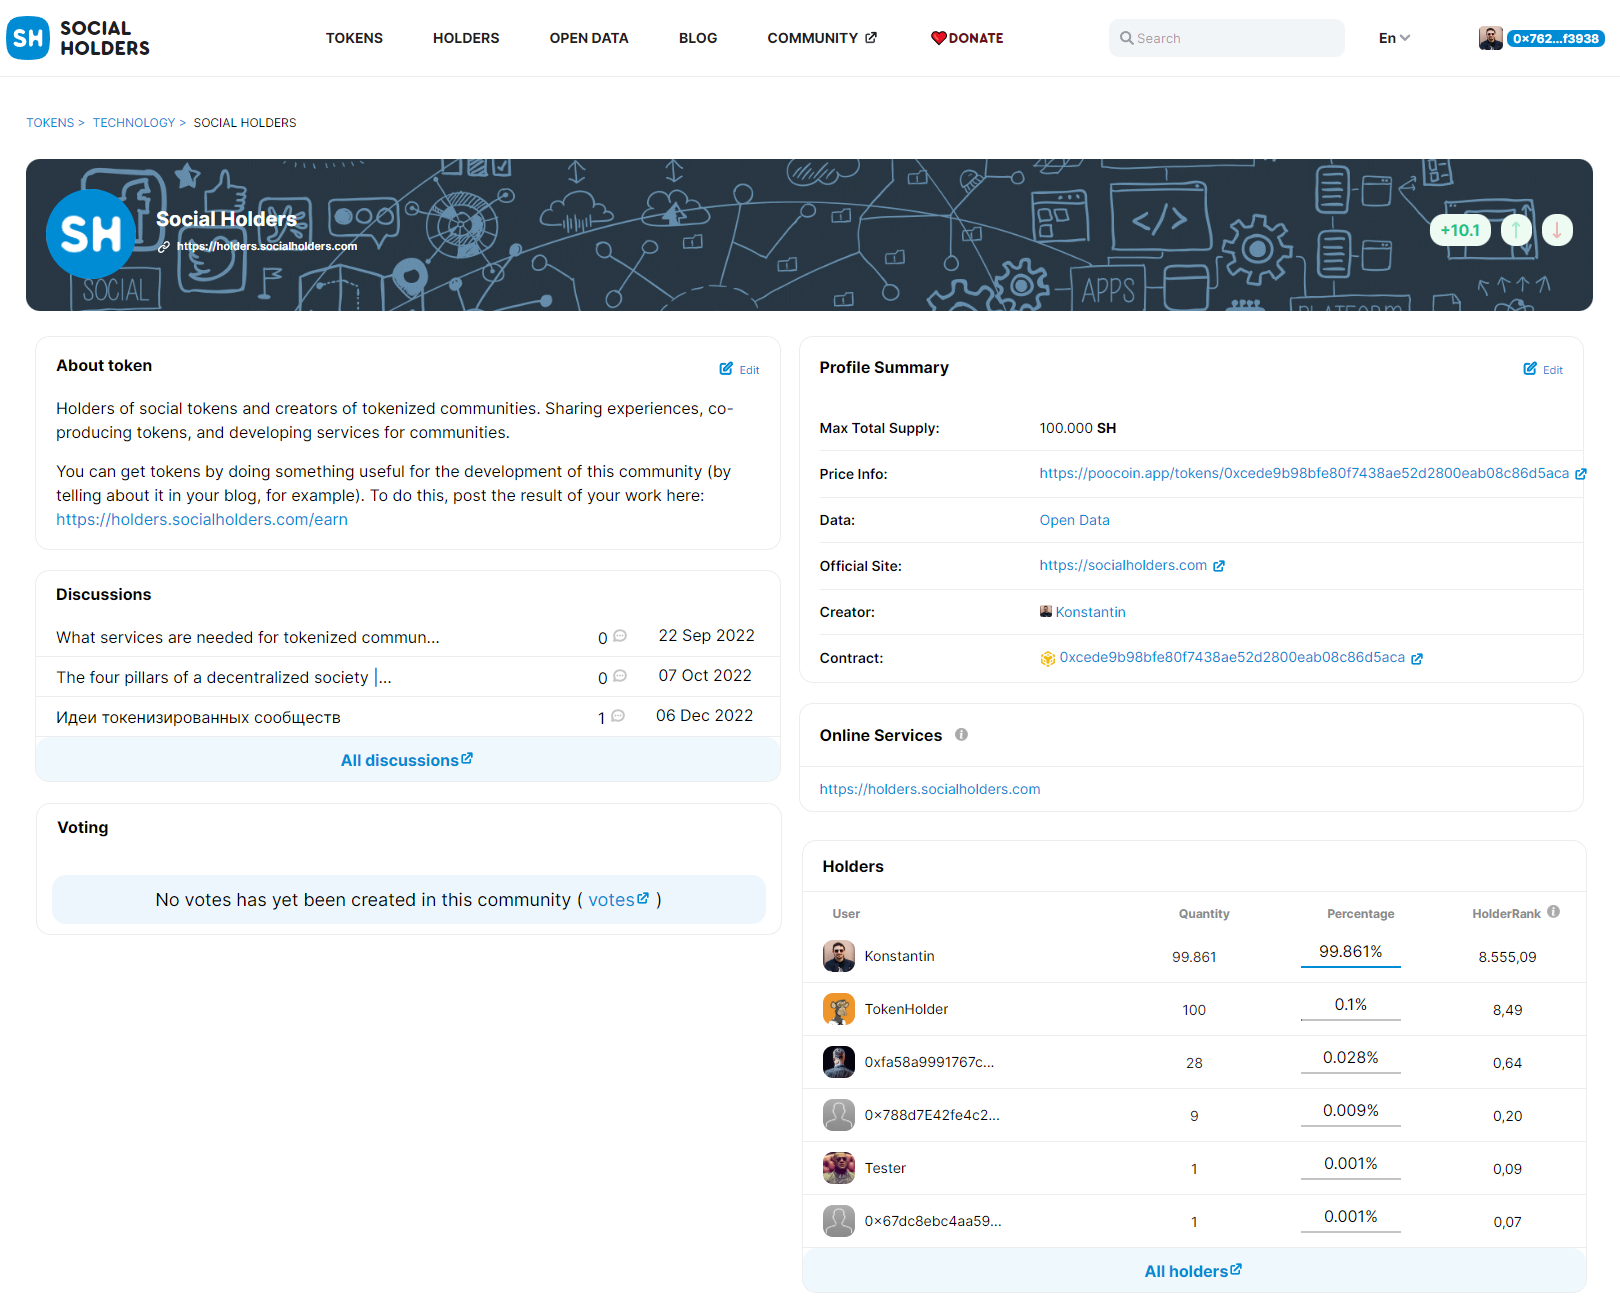
Task: Expand the En language dropdown
Action: click(1394, 38)
